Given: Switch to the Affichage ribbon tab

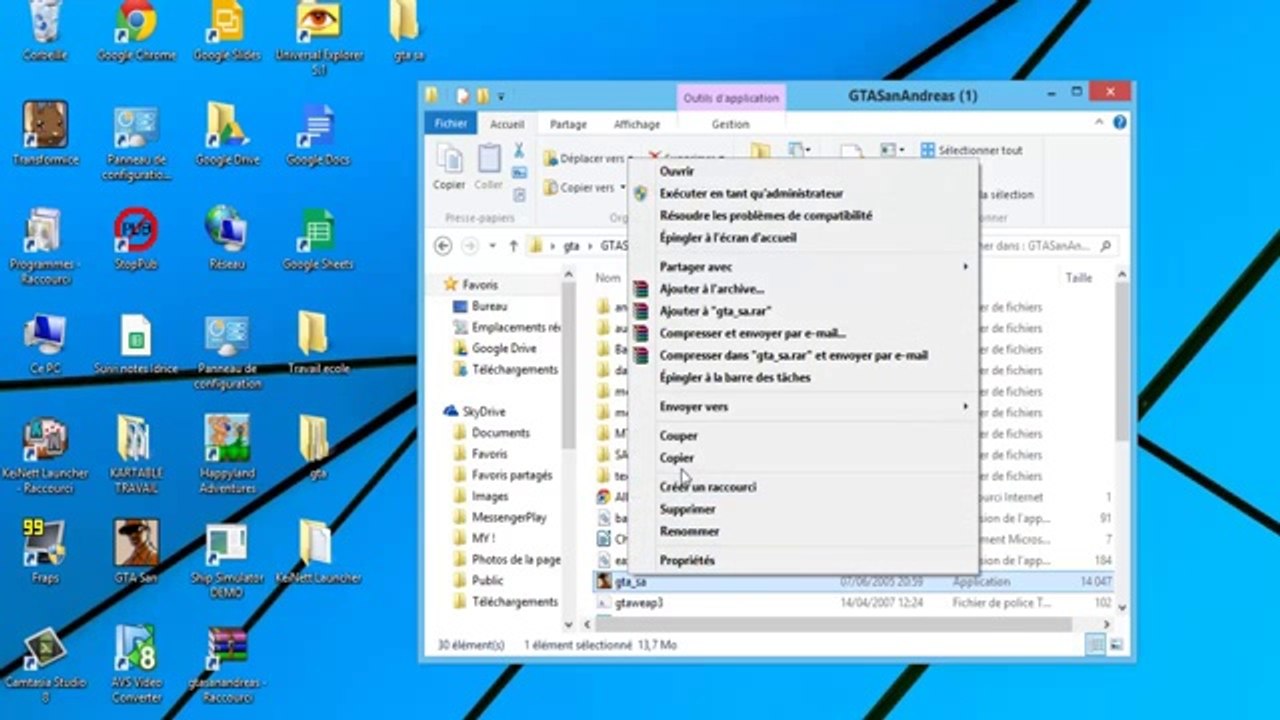Looking at the screenshot, I should click(637, 124).
